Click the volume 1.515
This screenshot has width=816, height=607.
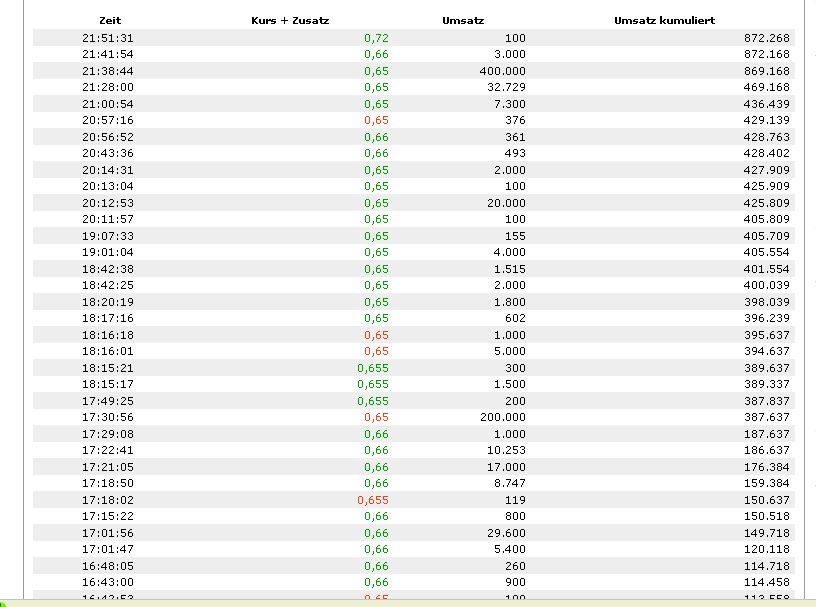click(509, 269)
